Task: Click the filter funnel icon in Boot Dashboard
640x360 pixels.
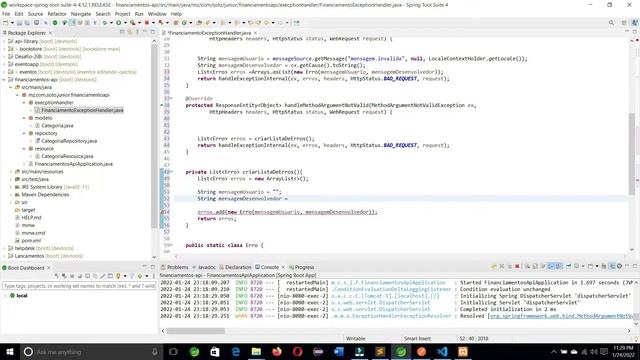Action: point(132,276)
